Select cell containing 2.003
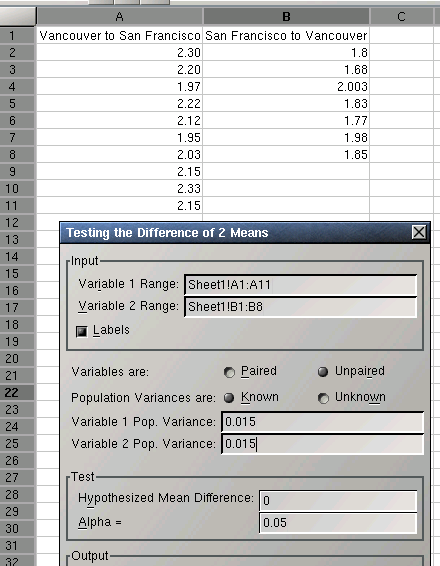The image size is (440, 566). pyautogui.click(x=286, y=87)
